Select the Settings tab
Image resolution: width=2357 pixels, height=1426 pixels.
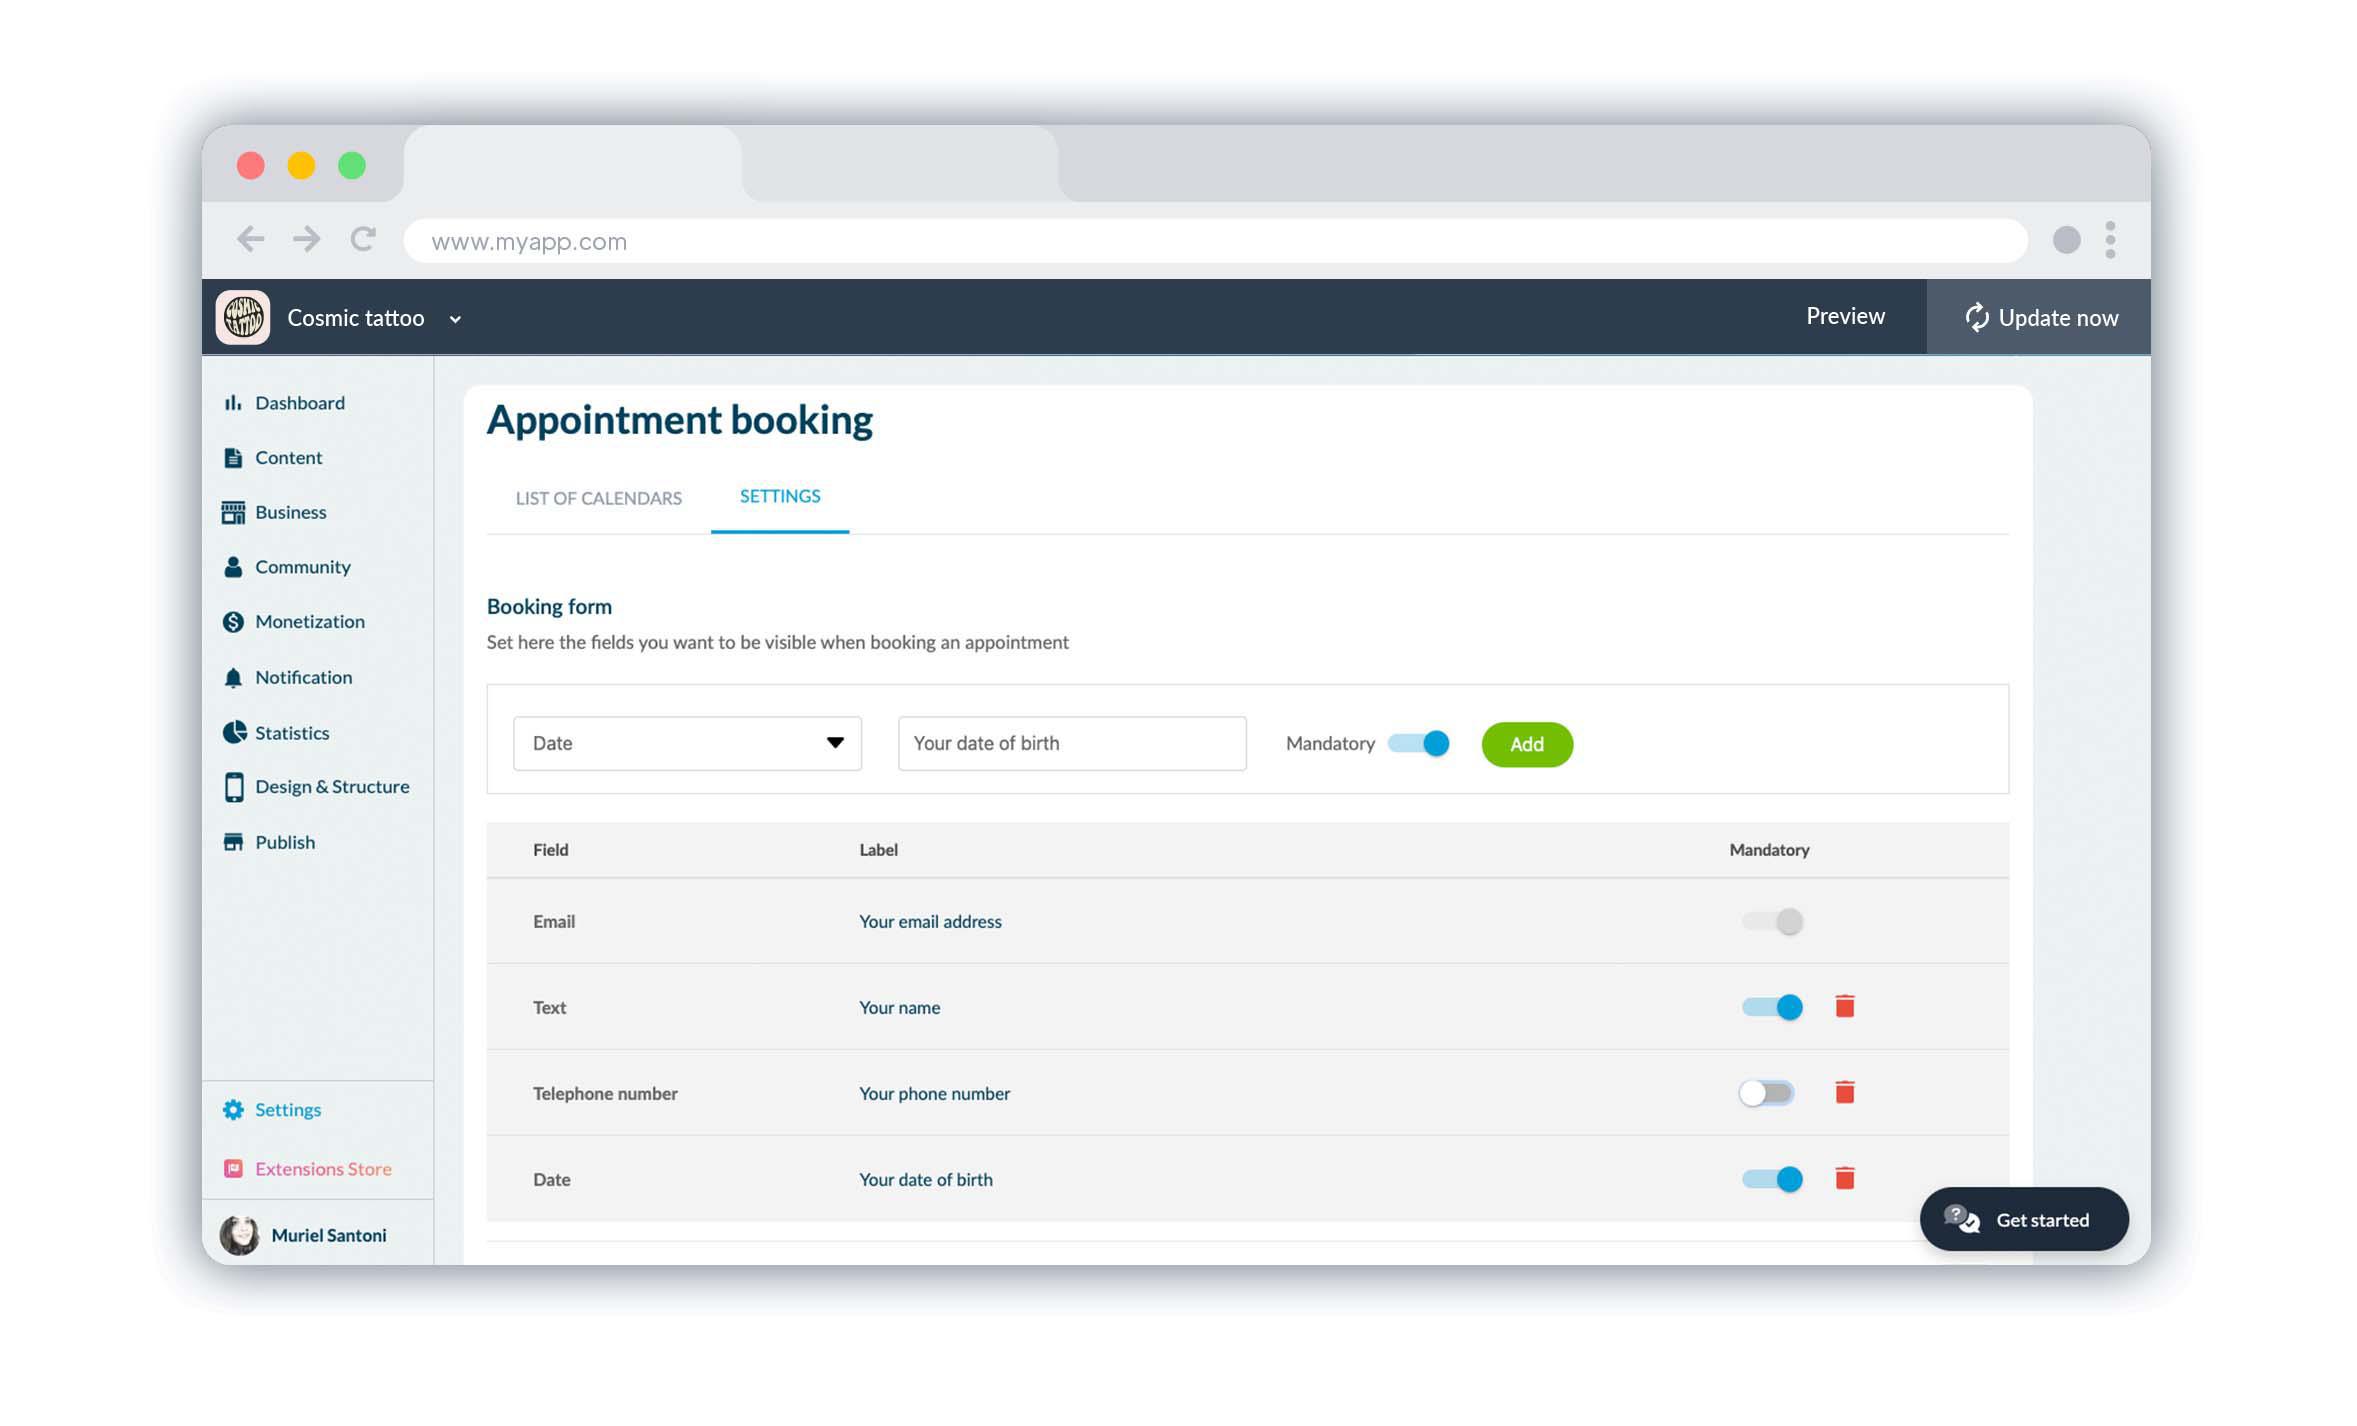pos(779,497)
